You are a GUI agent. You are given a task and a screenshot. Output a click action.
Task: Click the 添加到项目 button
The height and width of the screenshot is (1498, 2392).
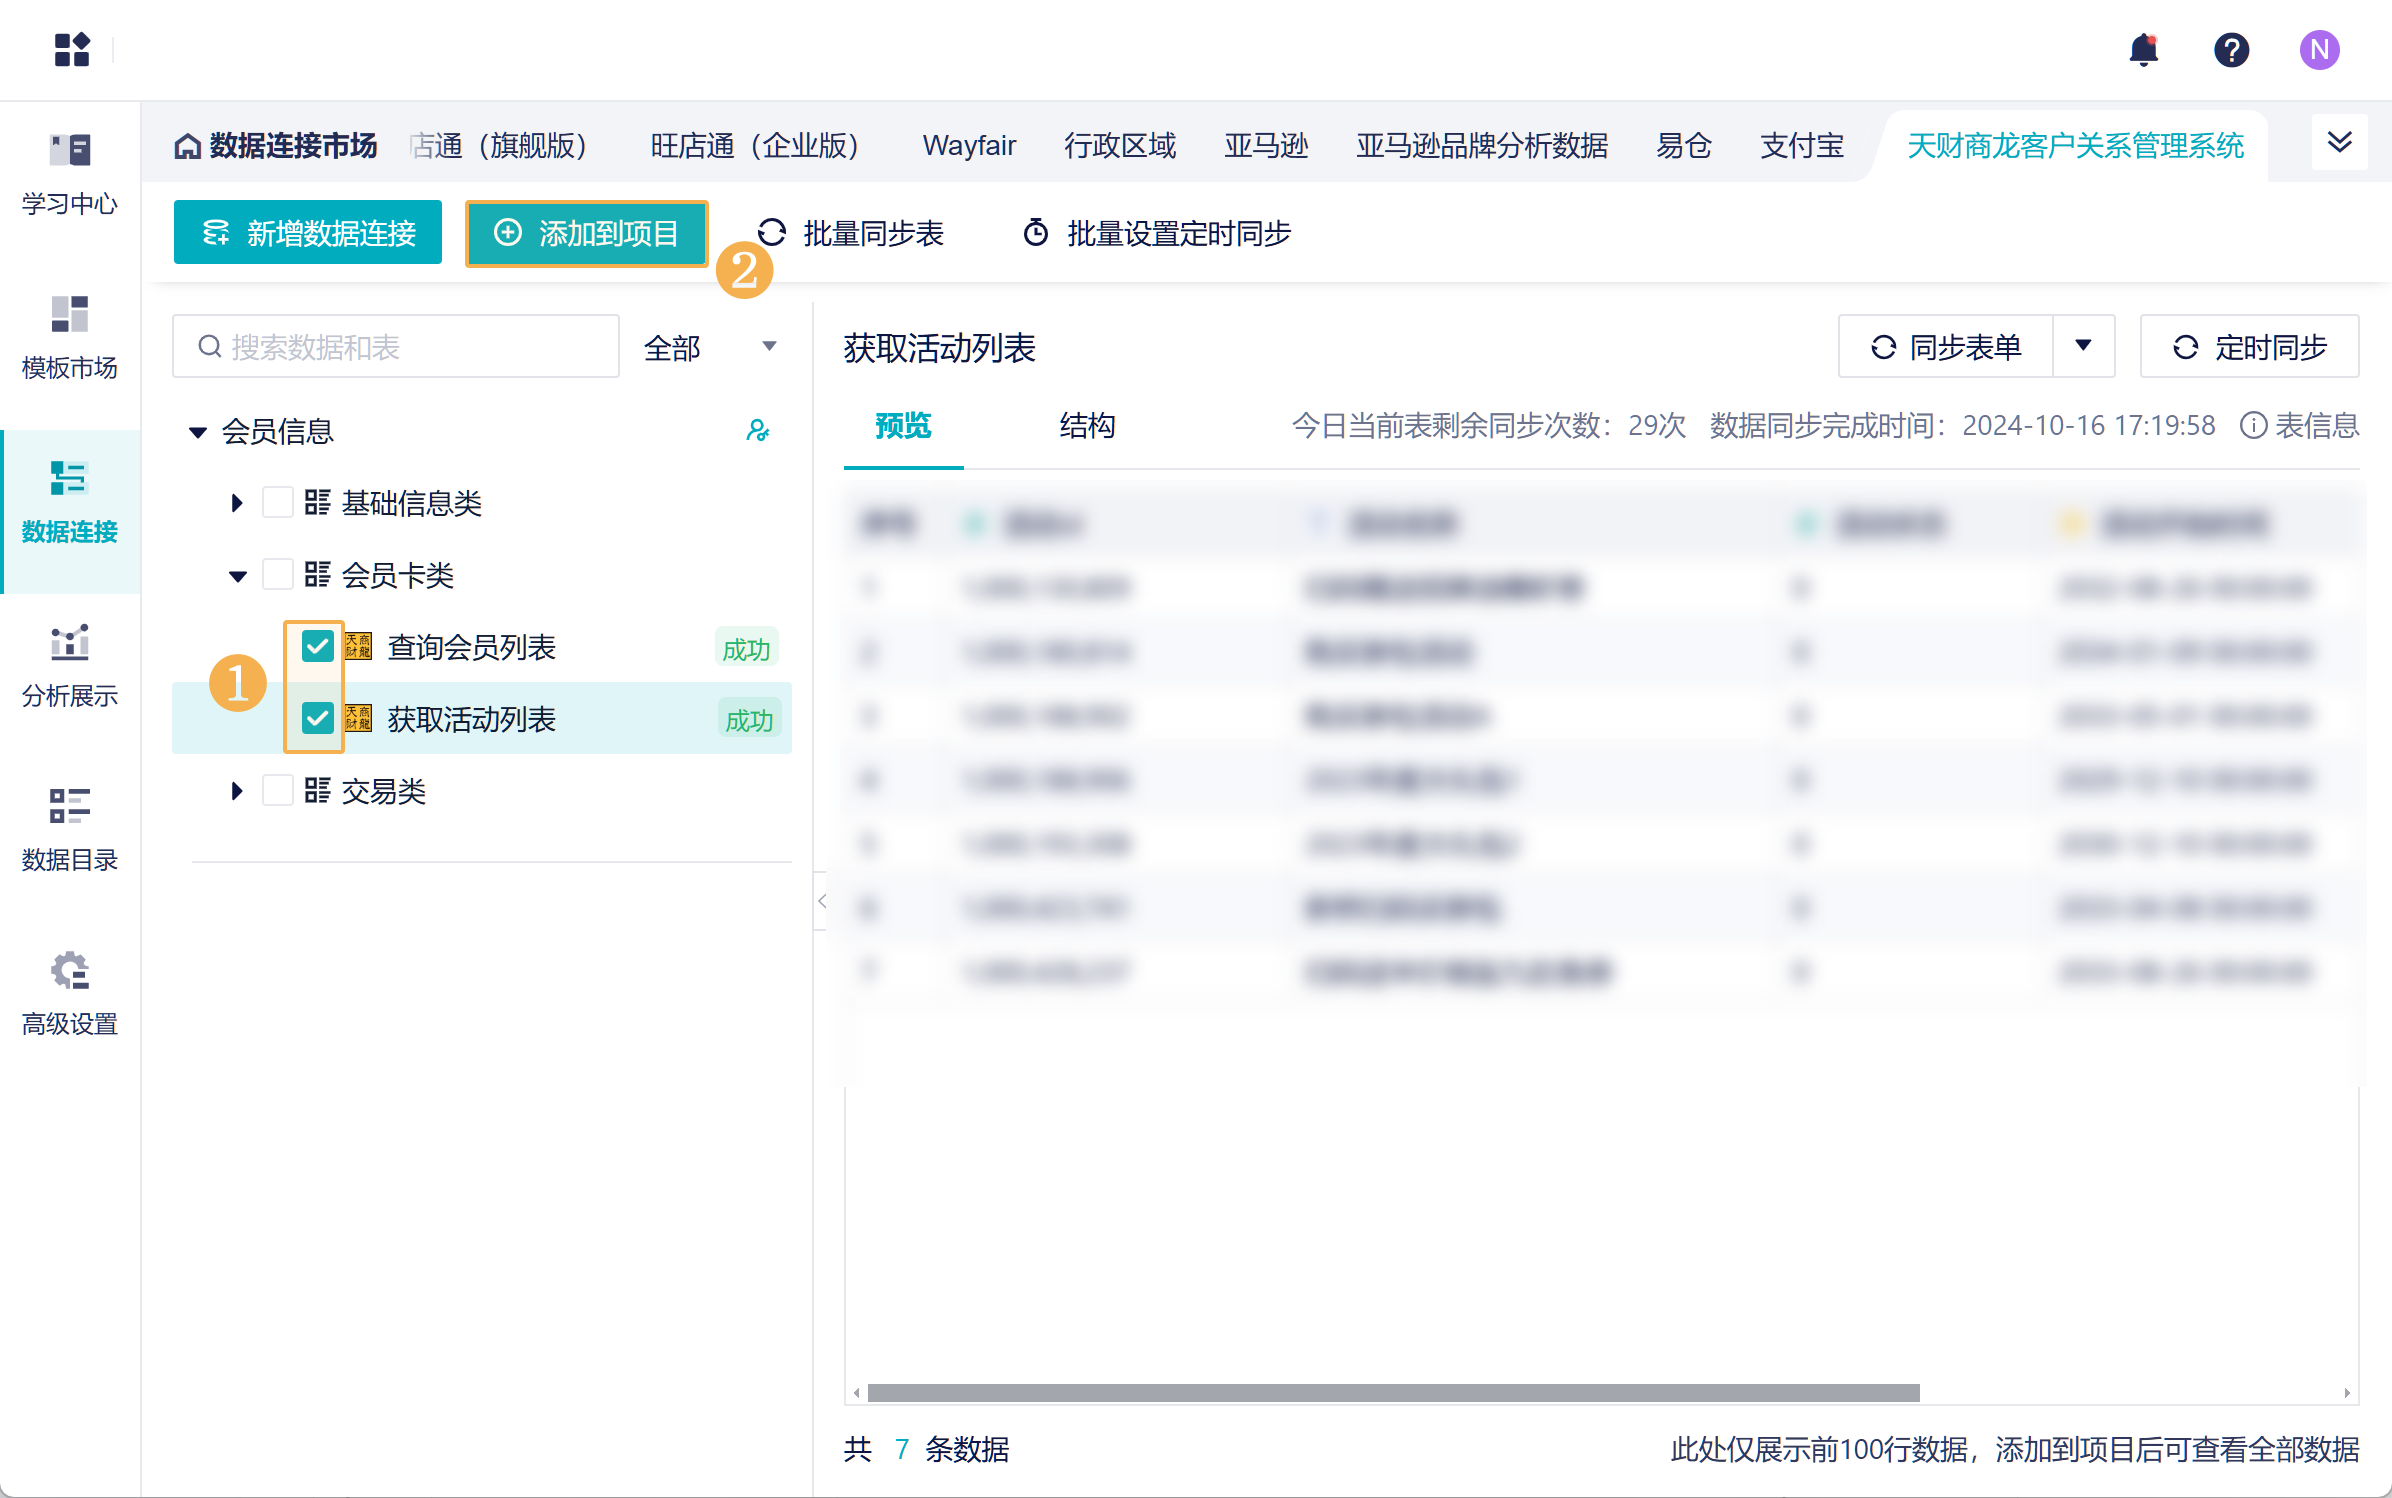click(587, 233)
